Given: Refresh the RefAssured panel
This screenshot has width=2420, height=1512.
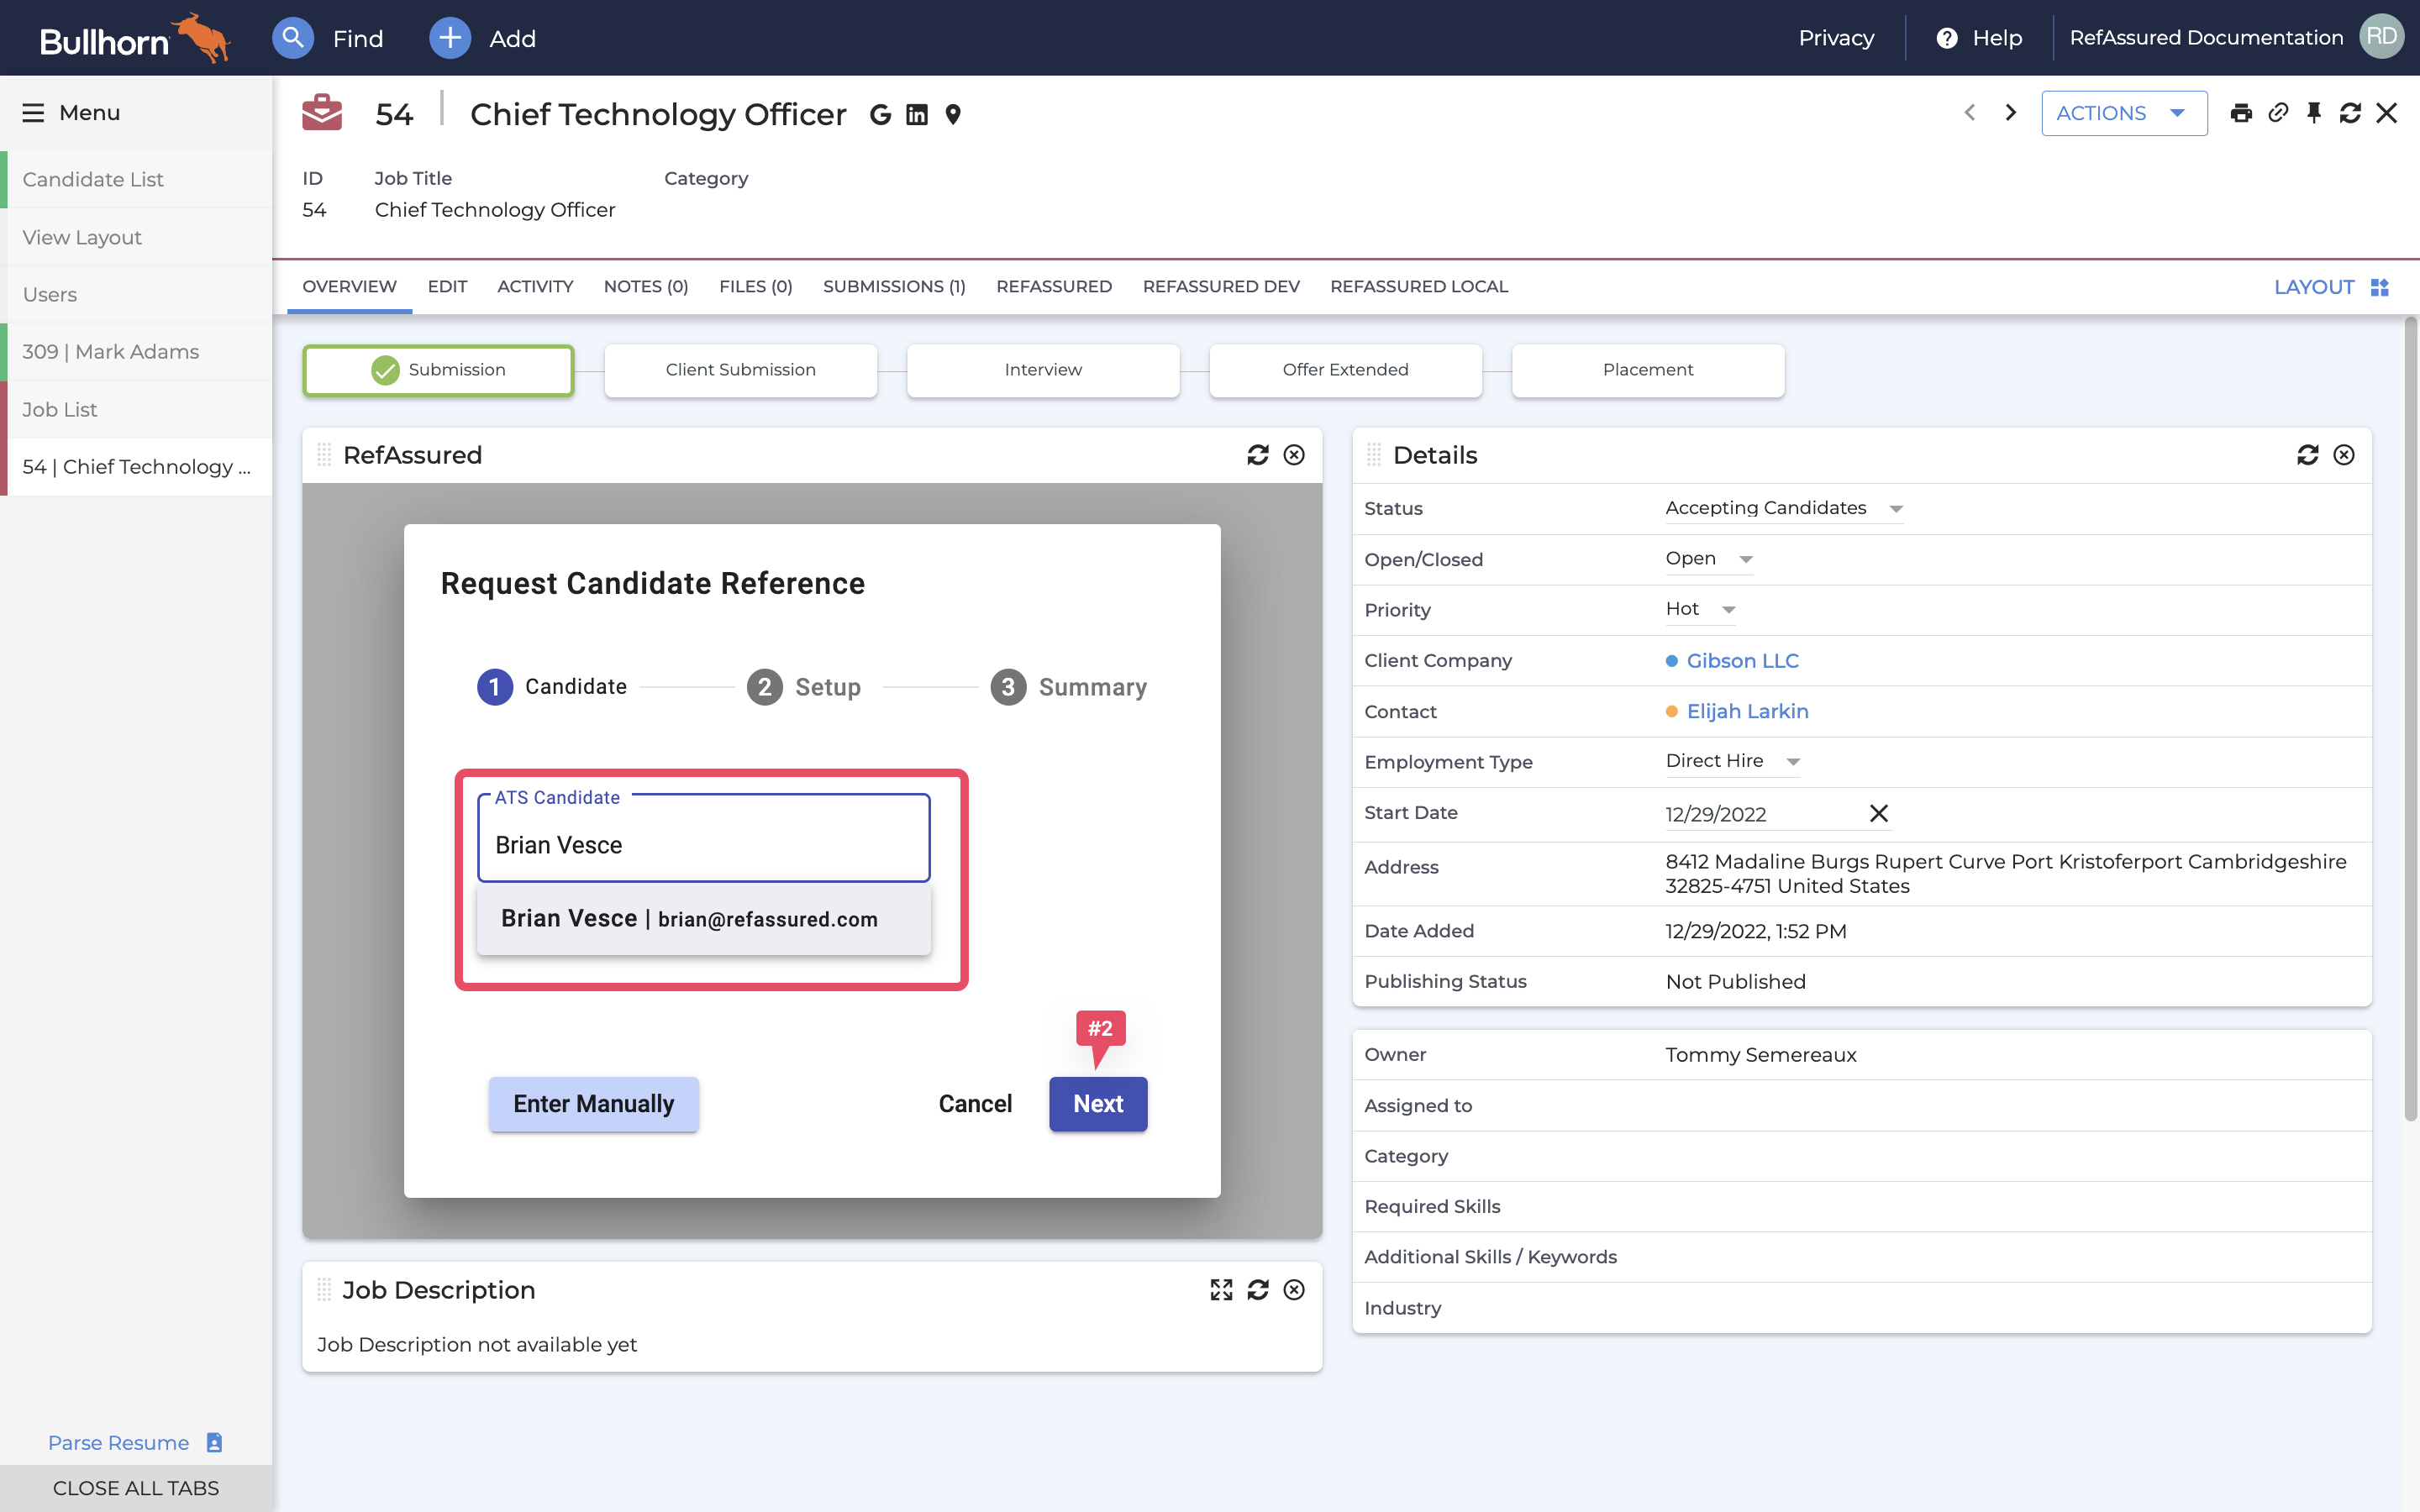Looking at the screenshot, I should click(x=1257, y=455).
